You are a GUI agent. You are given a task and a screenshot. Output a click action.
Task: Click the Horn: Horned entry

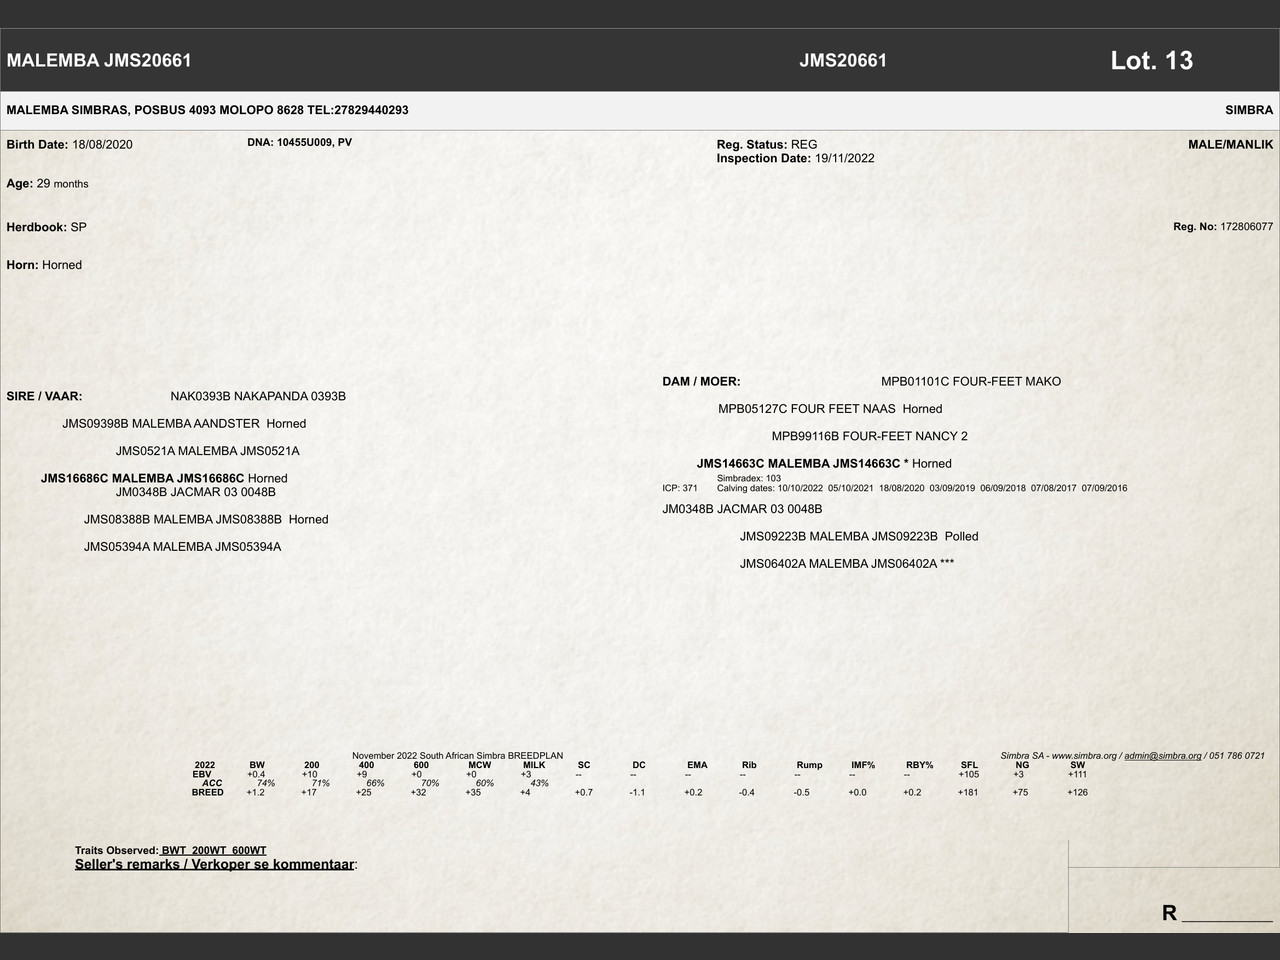tap(44, 265)
